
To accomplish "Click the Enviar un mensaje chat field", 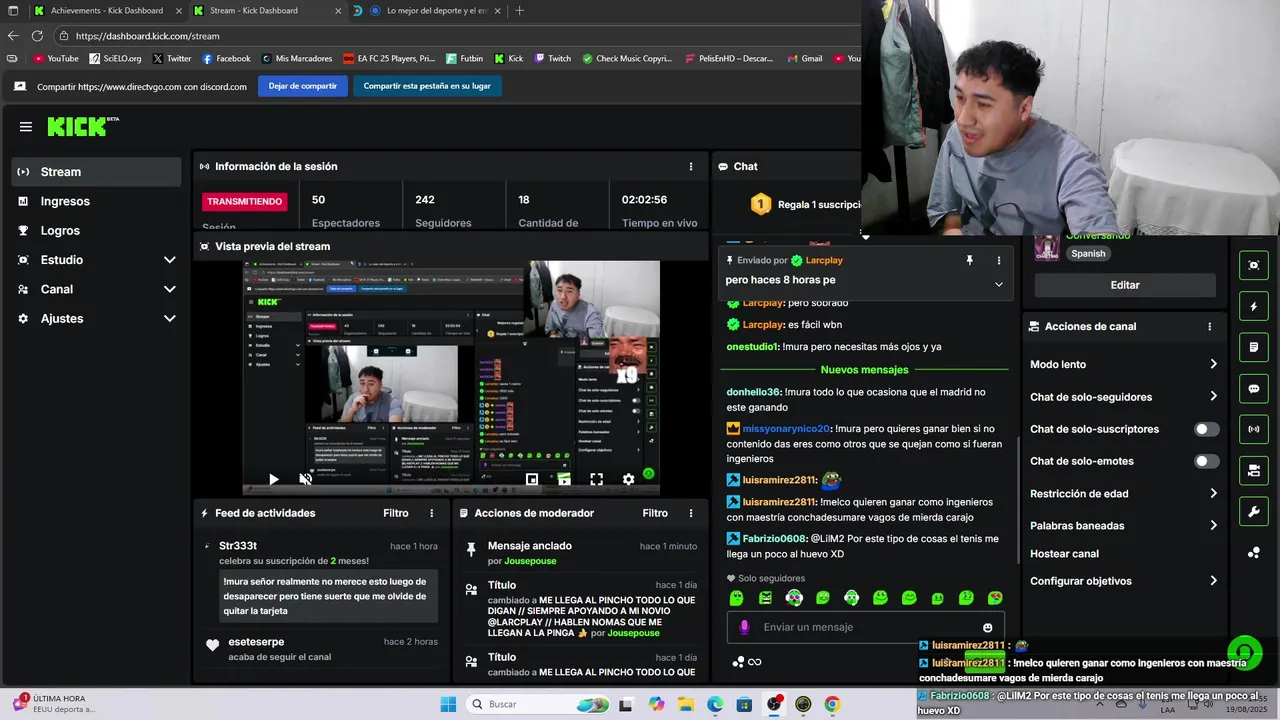I will click(866, 627).
